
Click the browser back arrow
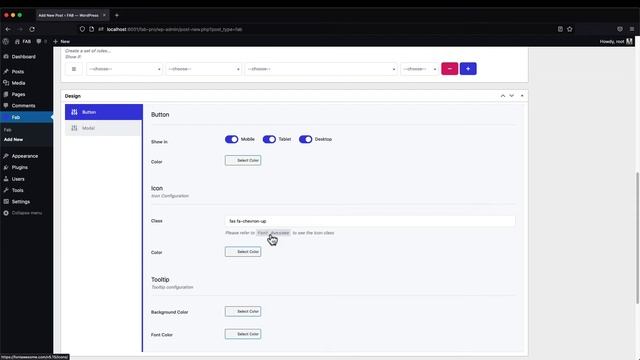click(8, 29)
